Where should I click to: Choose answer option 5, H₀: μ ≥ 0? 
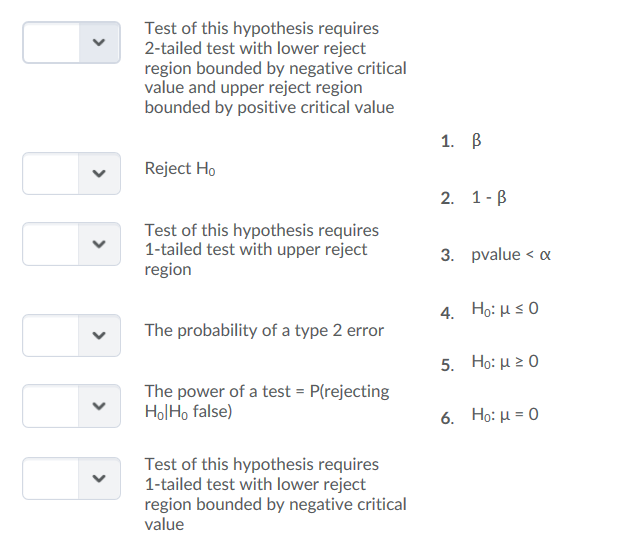pyautogui.click(x=505, y=361)
